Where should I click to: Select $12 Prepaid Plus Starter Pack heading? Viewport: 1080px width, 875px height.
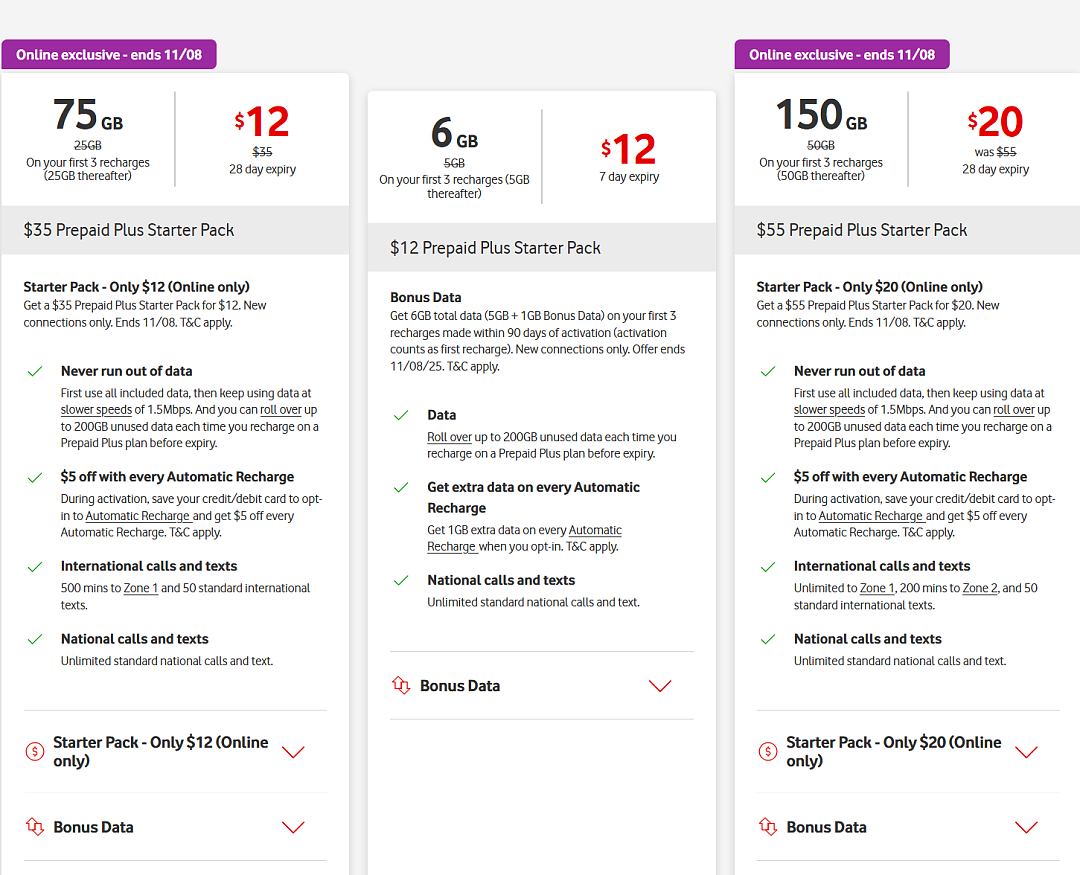tap(495, 248)
